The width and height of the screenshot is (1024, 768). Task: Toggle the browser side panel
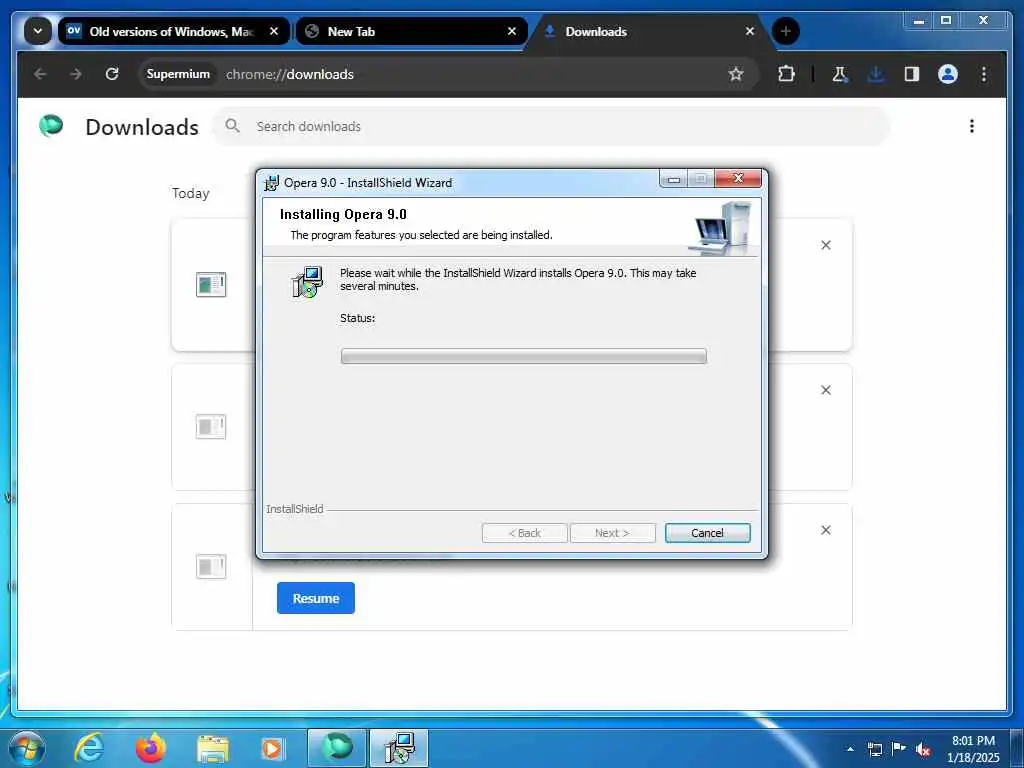pos(912,74)
